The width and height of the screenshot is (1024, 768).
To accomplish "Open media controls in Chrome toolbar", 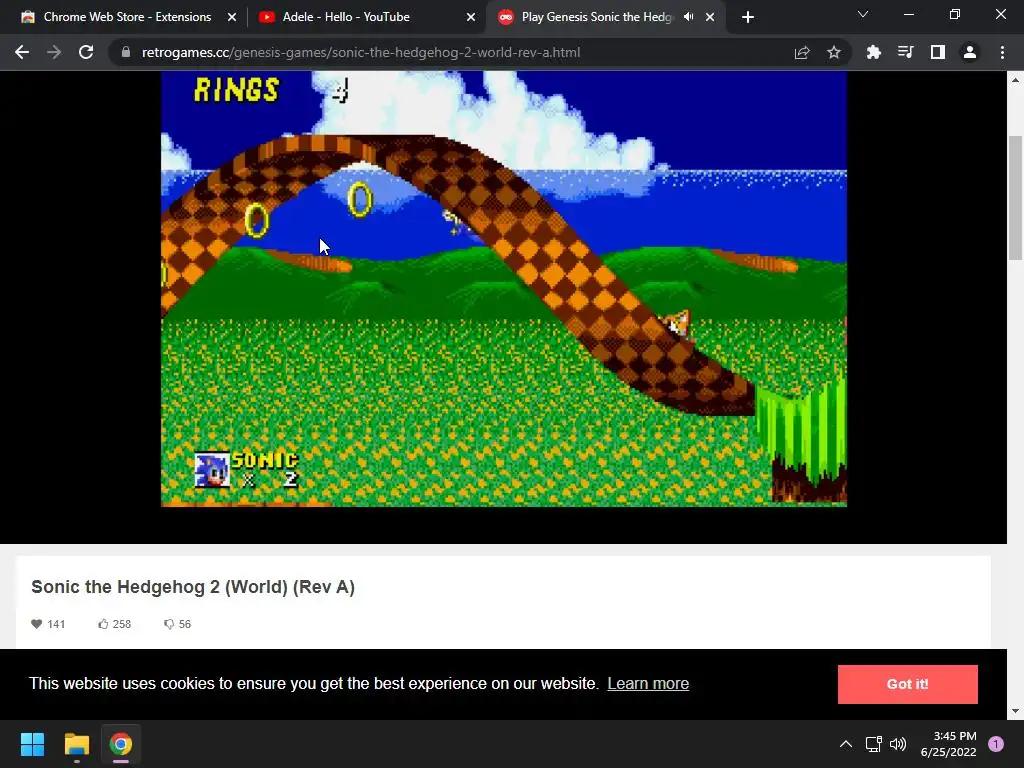I will coord(906,52).
